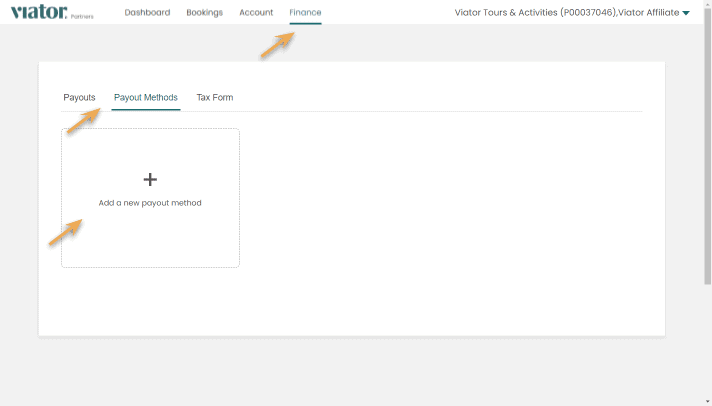Click the Viator Partners logo
Image resolution: width=712 pixels, height=406 pixels.
[52, 12]
